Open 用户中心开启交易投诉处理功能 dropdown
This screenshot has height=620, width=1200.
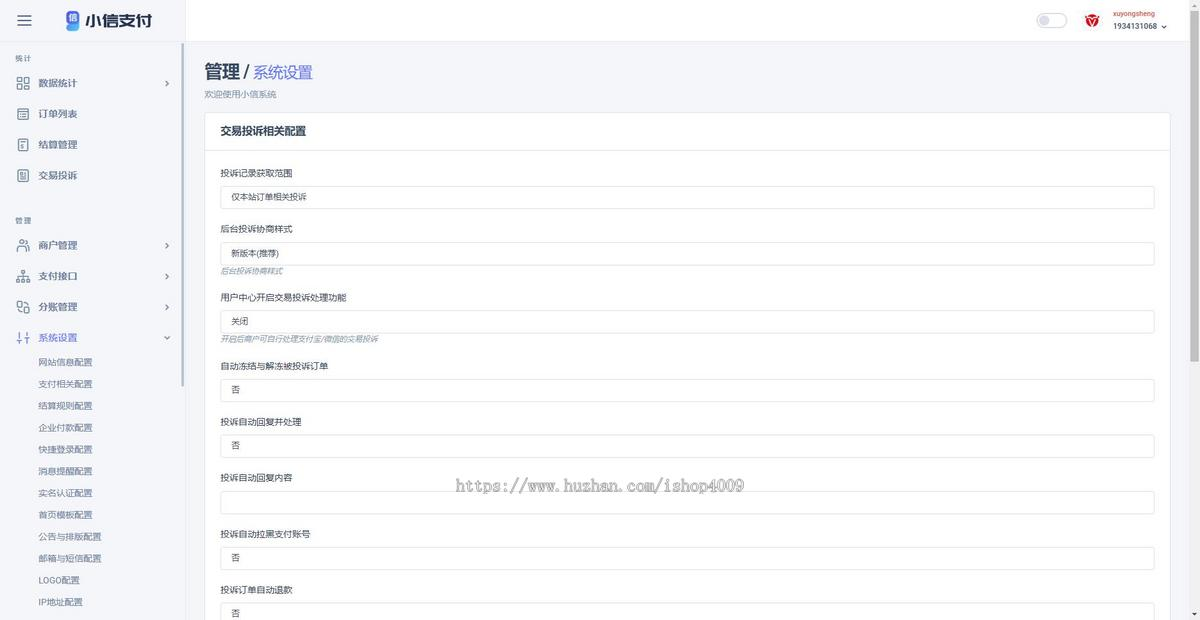click(x=687, y=321)
